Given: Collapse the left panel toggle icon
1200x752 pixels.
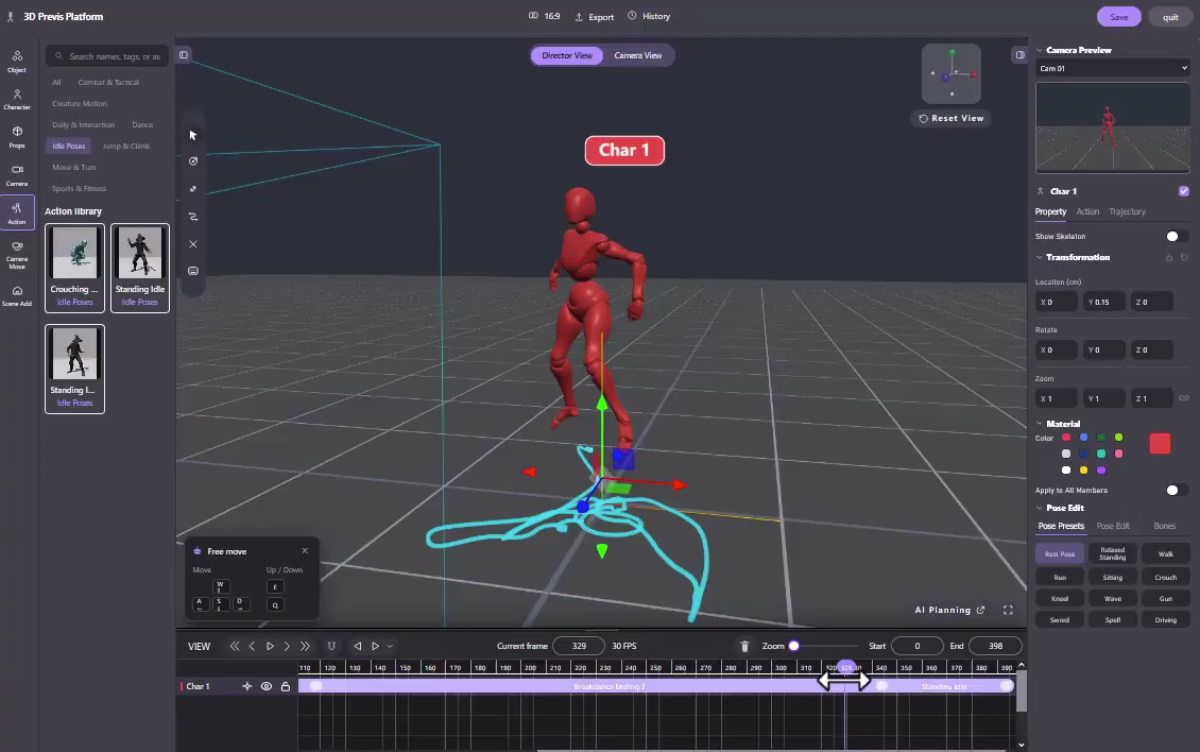Looking at the screenshot, I should point(184,55).
